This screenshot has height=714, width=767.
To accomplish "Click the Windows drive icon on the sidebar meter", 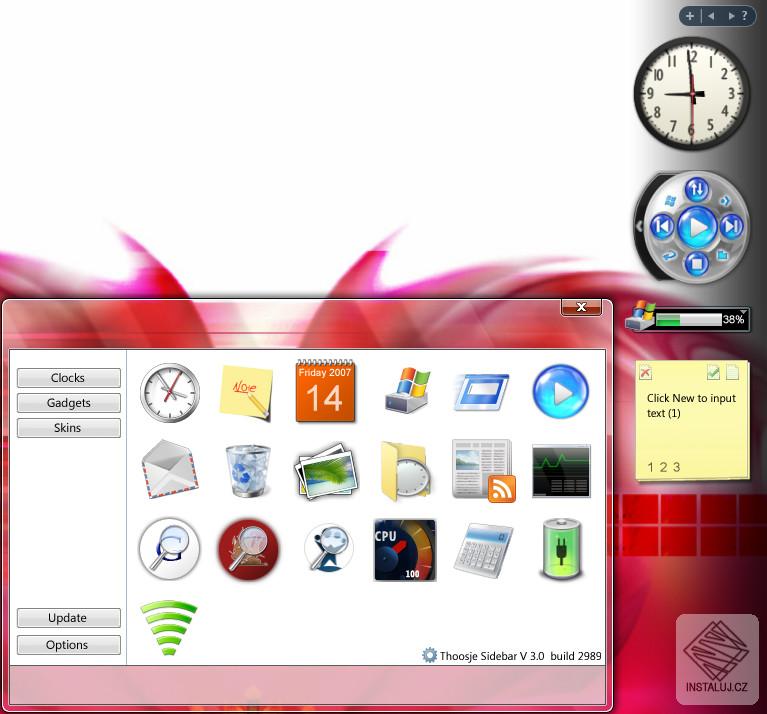I will [640, 315].
